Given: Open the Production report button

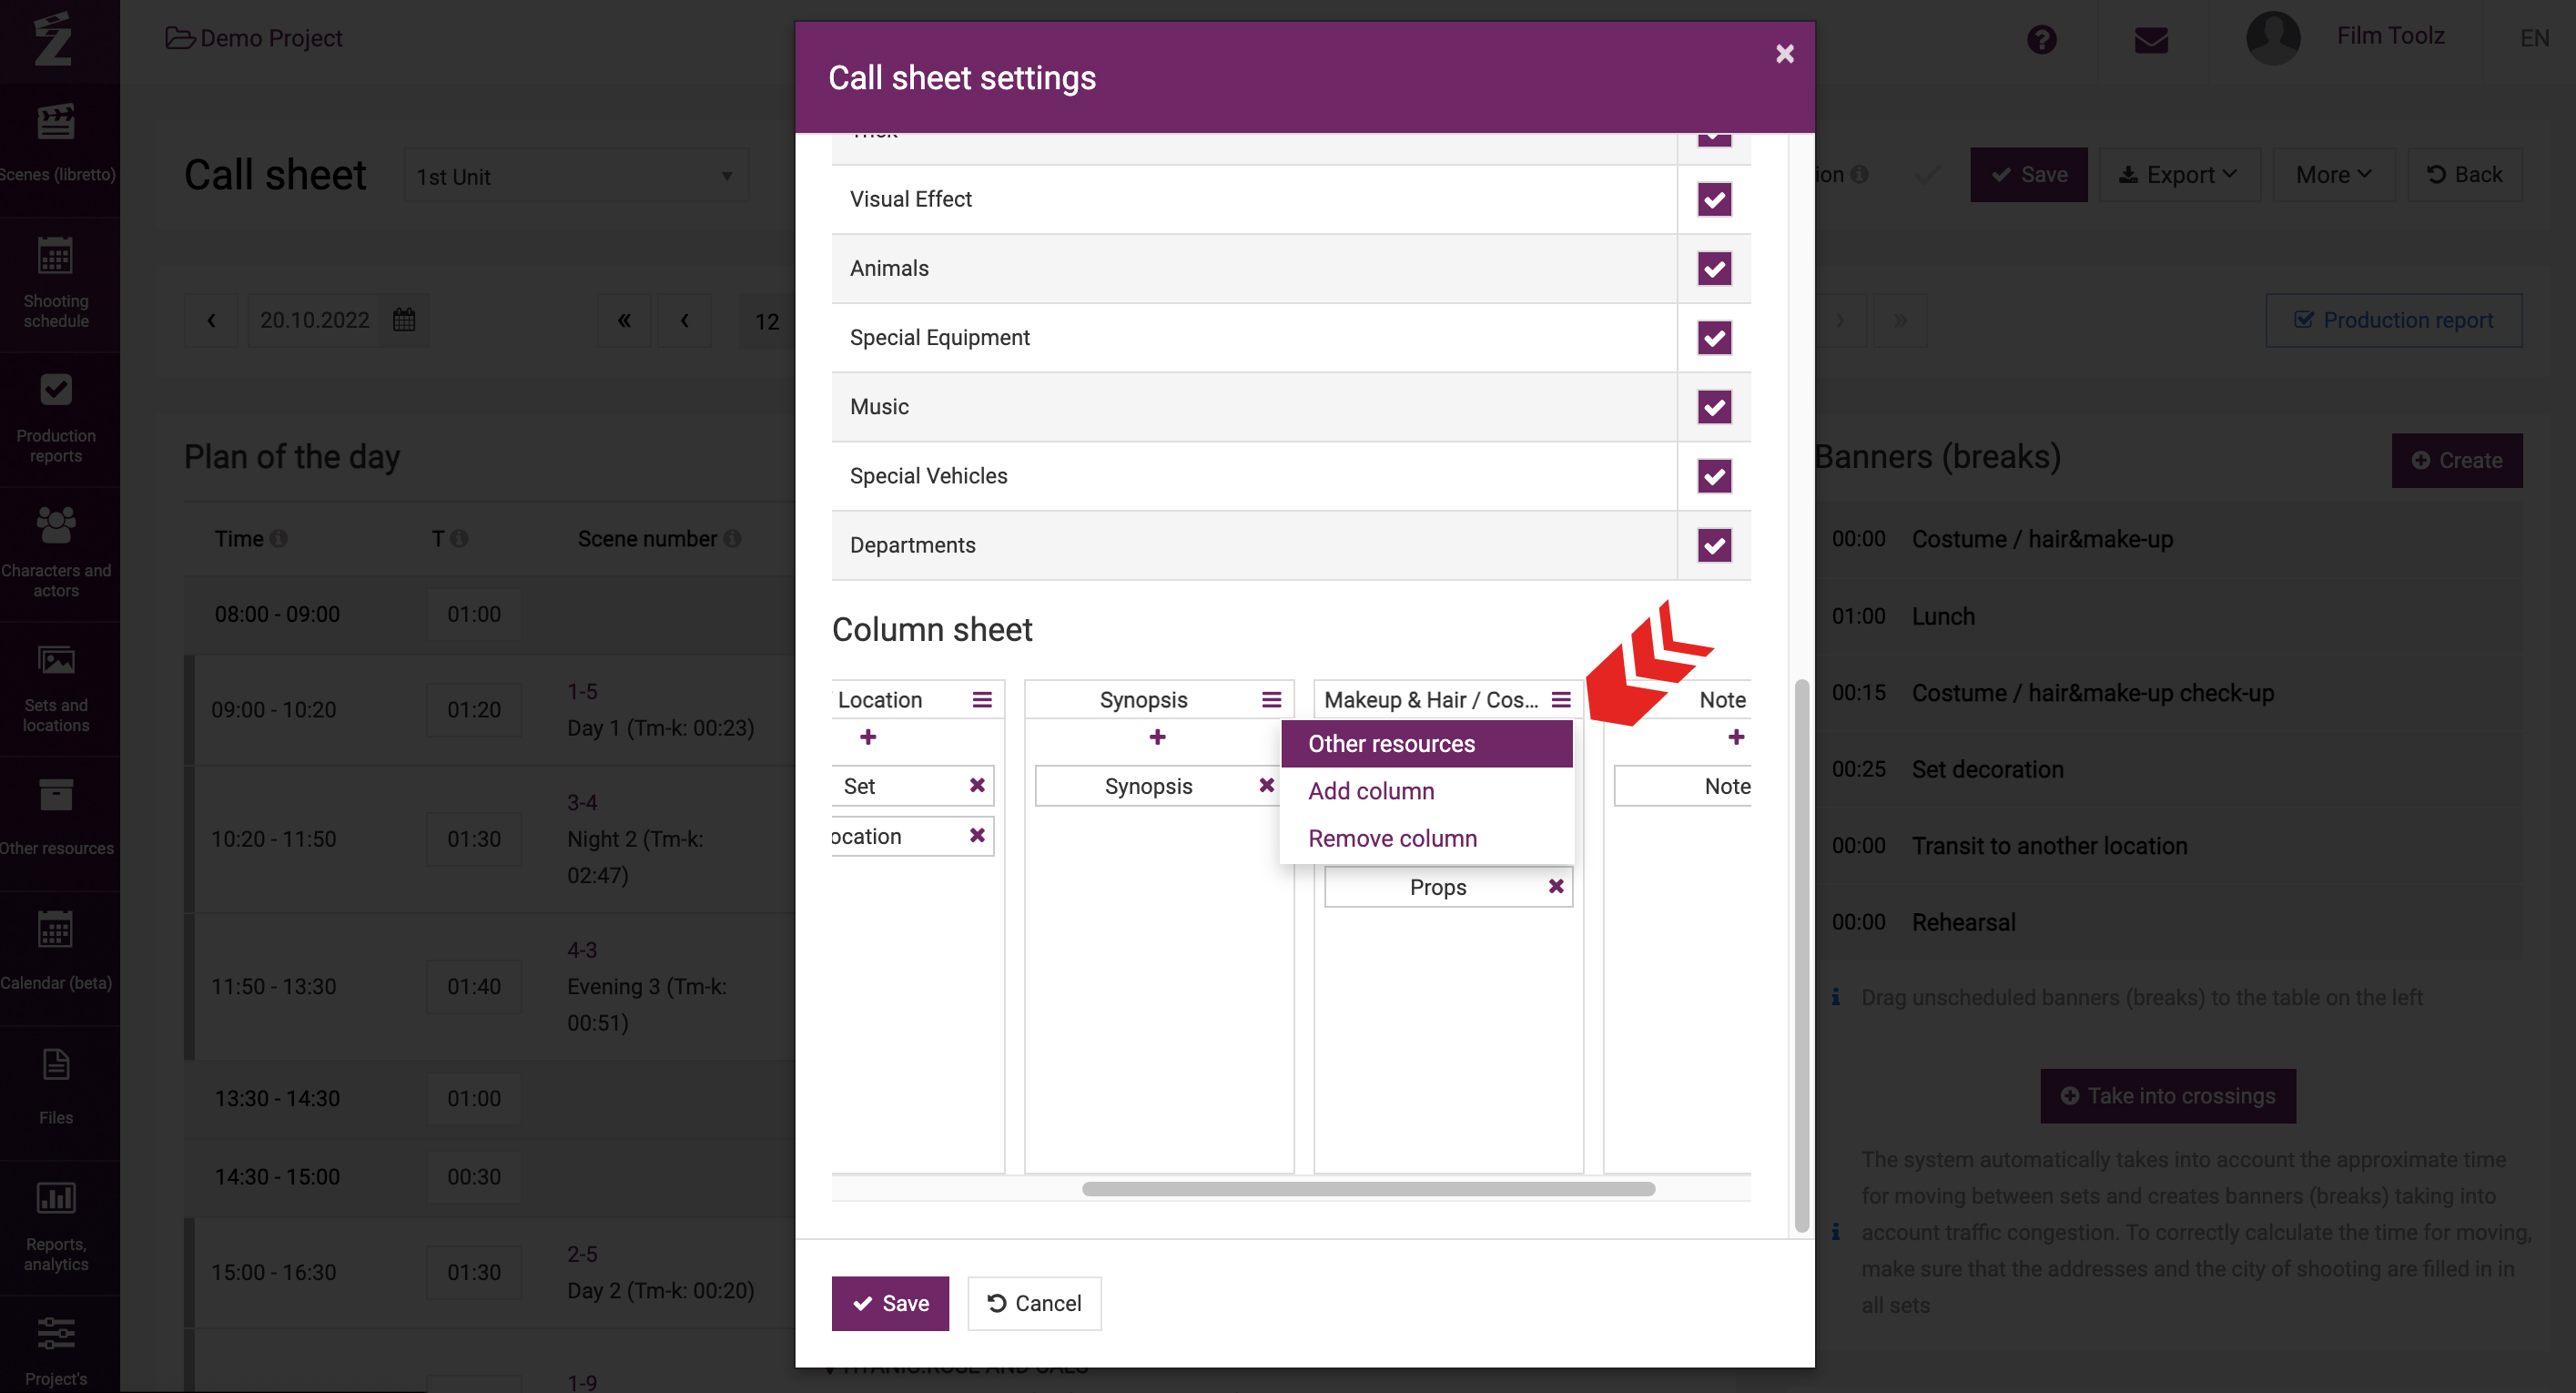Looking at the screenshot, I should tap(2393, 320).
